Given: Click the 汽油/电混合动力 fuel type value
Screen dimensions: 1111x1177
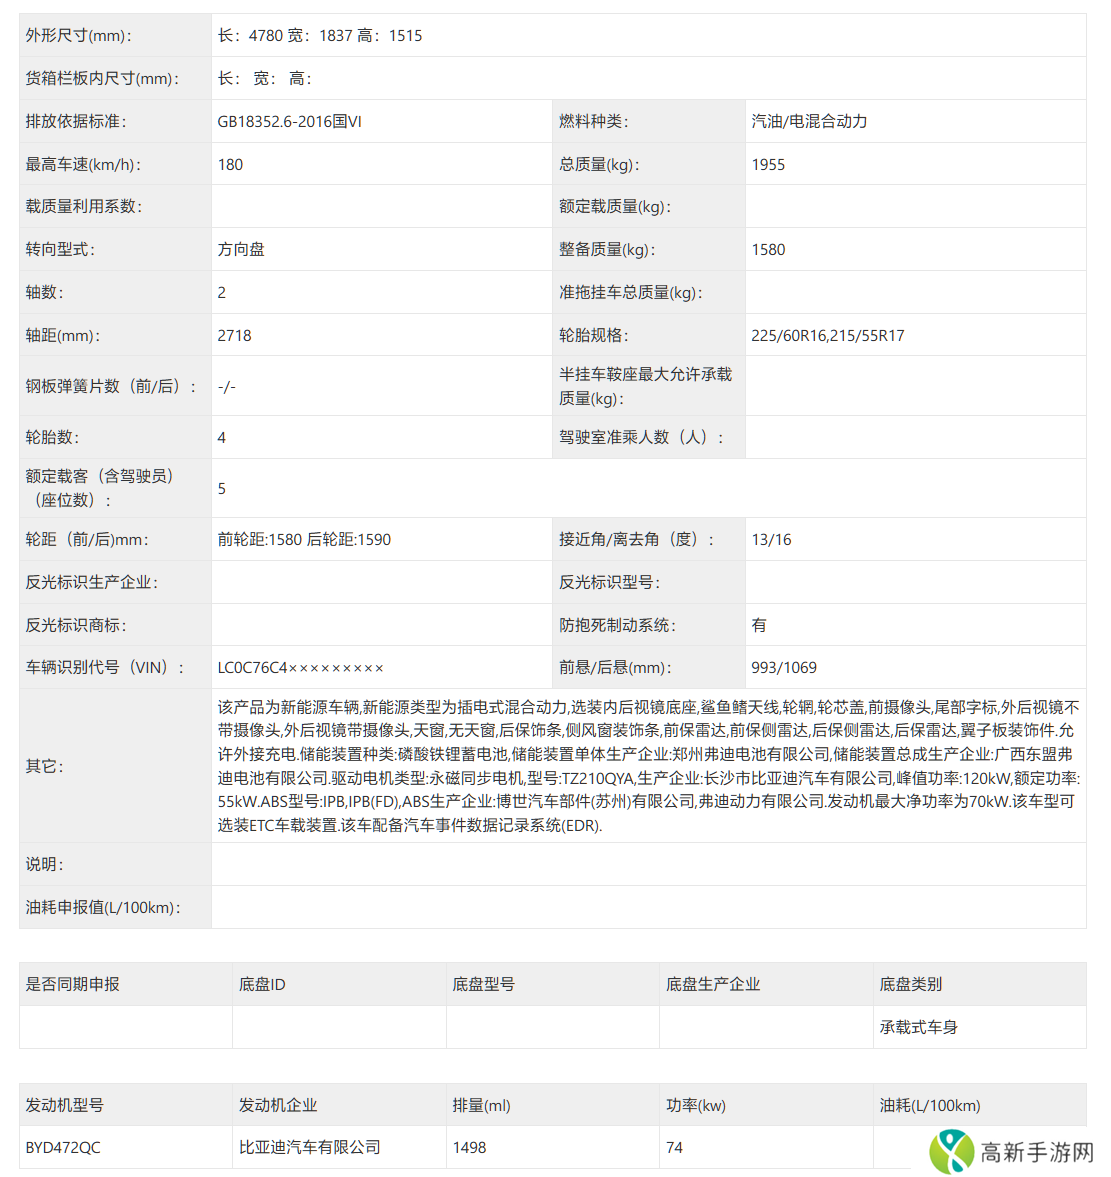Looking at the screenshot, I should coord(809,121).
